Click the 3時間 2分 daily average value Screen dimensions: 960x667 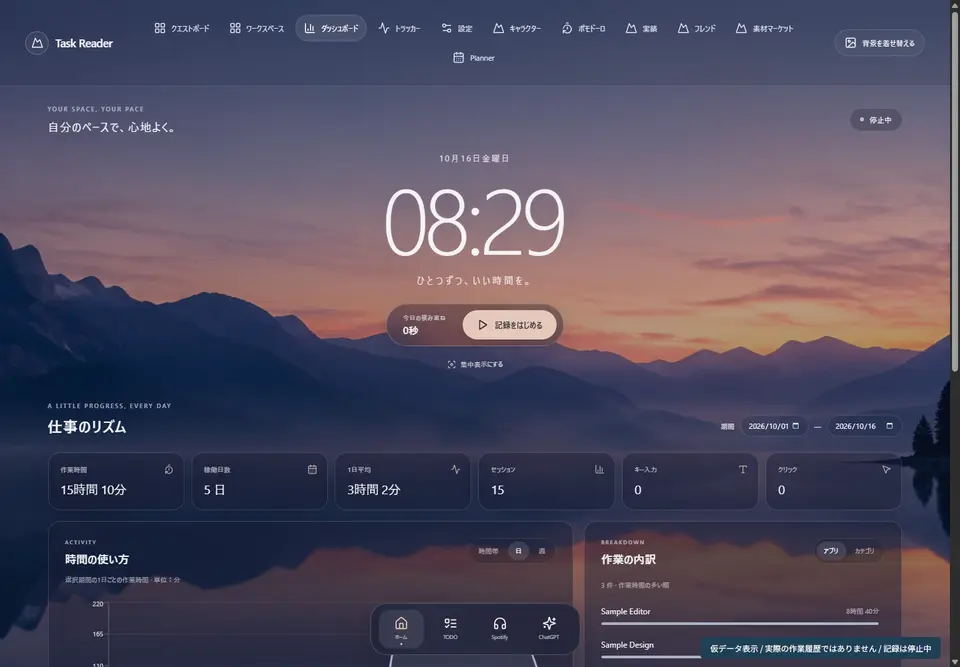pyautogui.click(x=374, y=490)
